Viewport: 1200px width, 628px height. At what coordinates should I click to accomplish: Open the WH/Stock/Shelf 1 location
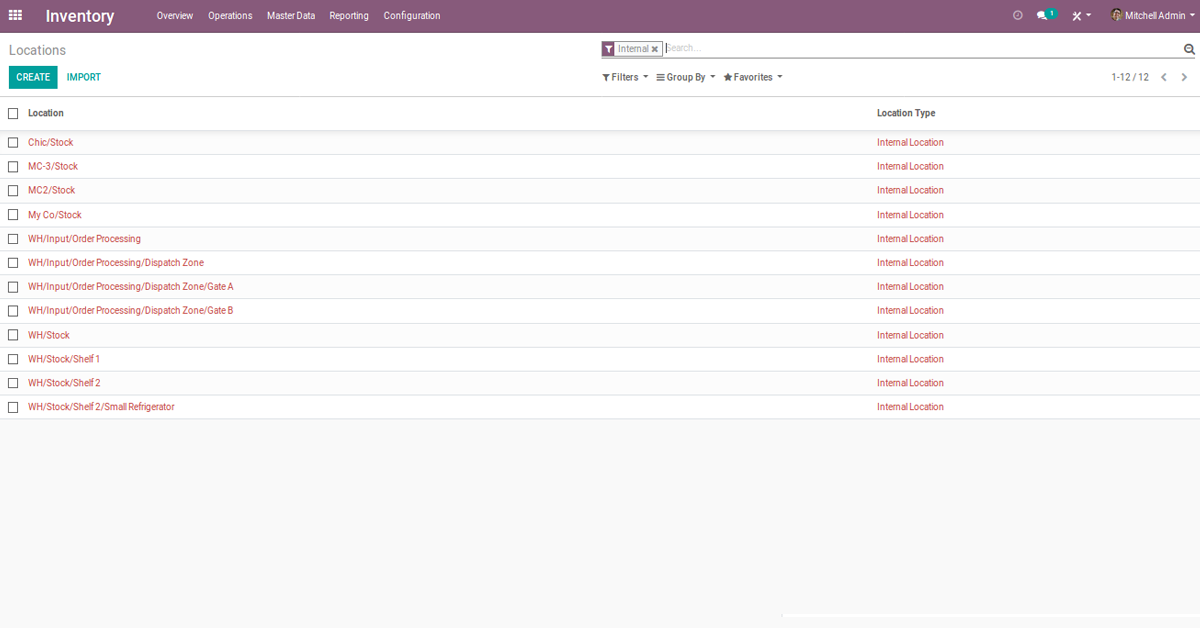point(64,359)
